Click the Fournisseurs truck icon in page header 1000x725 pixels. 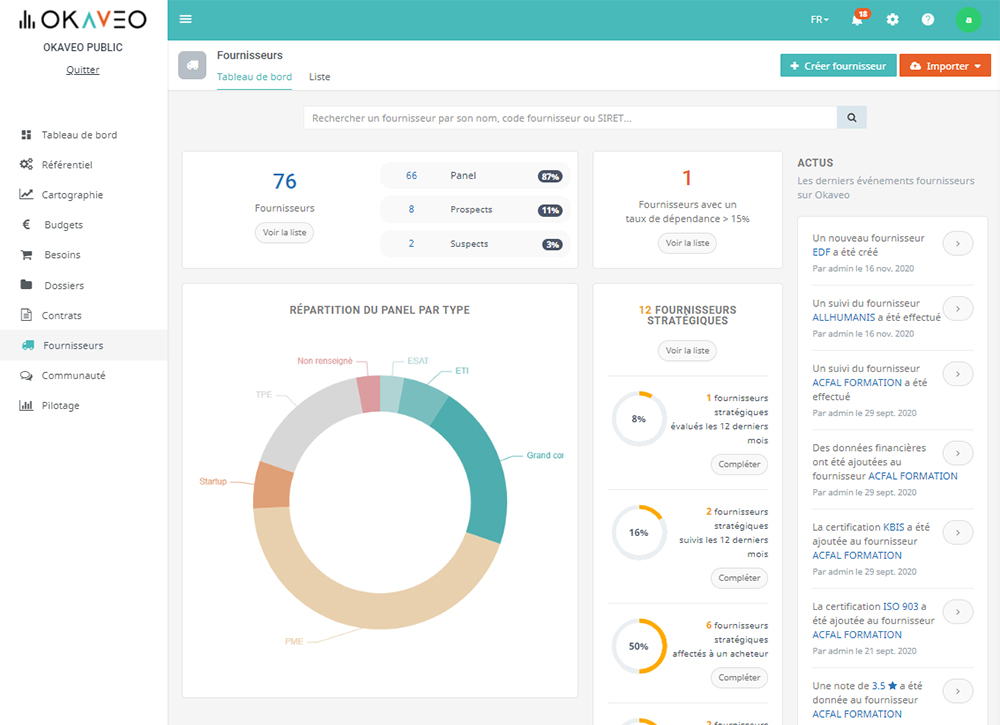click(x=192, y=66)
